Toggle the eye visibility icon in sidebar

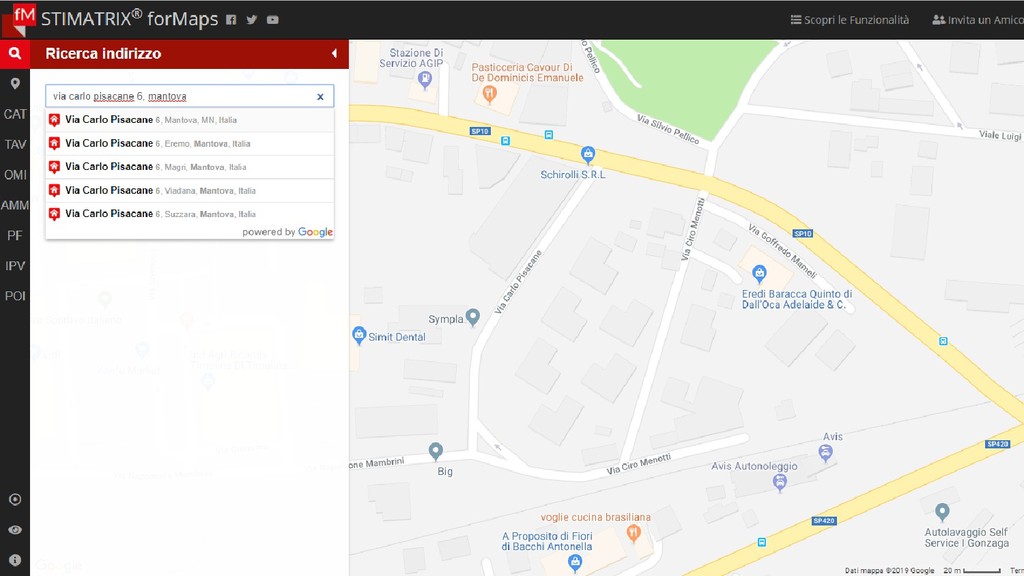point(15,530)
